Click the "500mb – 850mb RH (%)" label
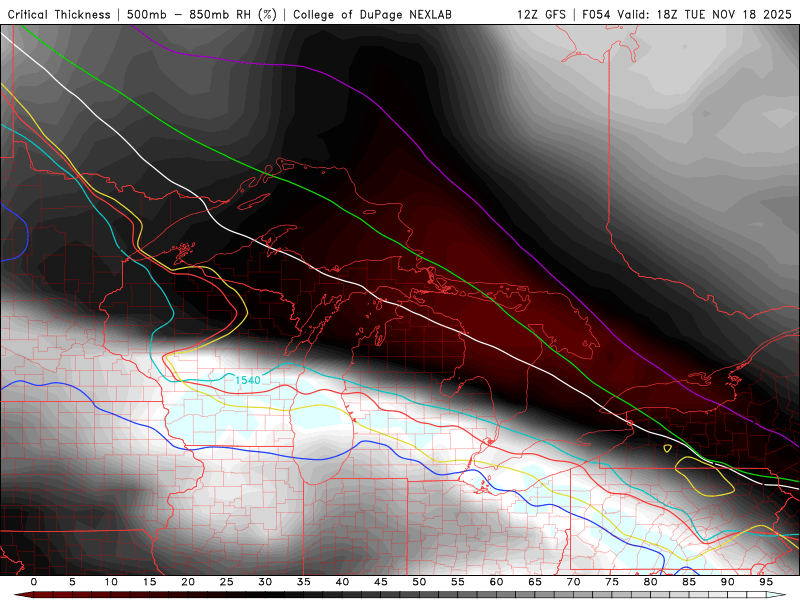Viewport: 800px width, 600px height. point(202,14)
